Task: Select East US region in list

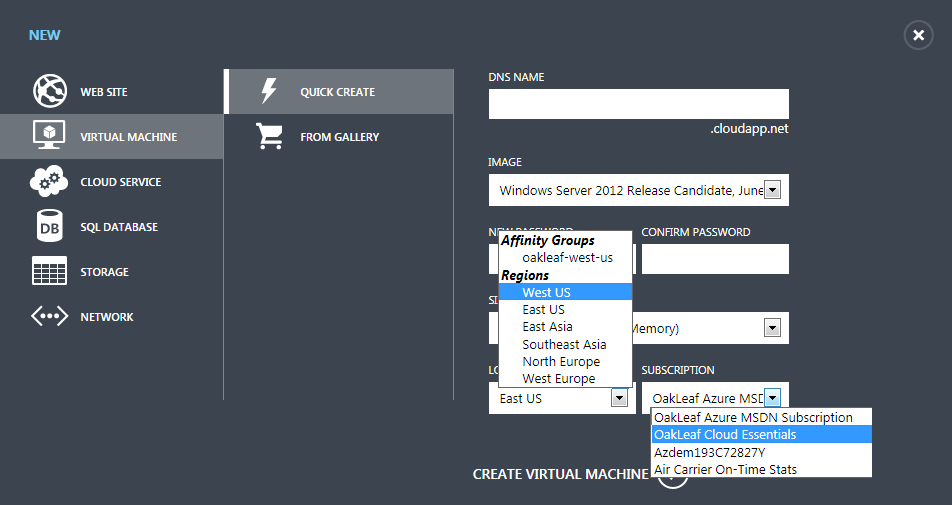Action: point(565,310)
